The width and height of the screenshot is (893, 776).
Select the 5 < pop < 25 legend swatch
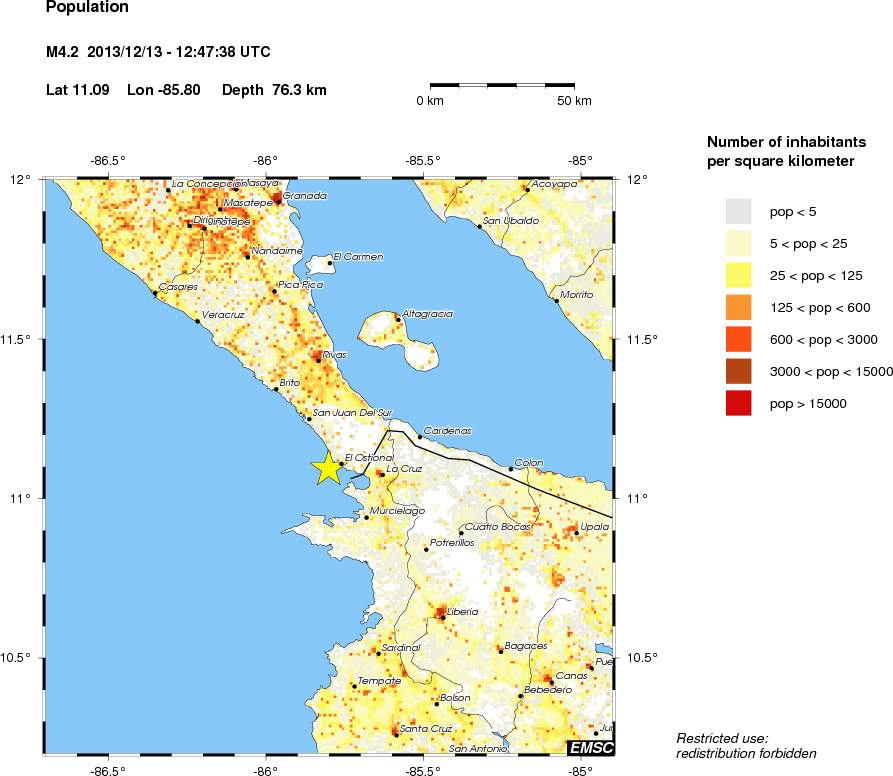(x=738, y=244)
